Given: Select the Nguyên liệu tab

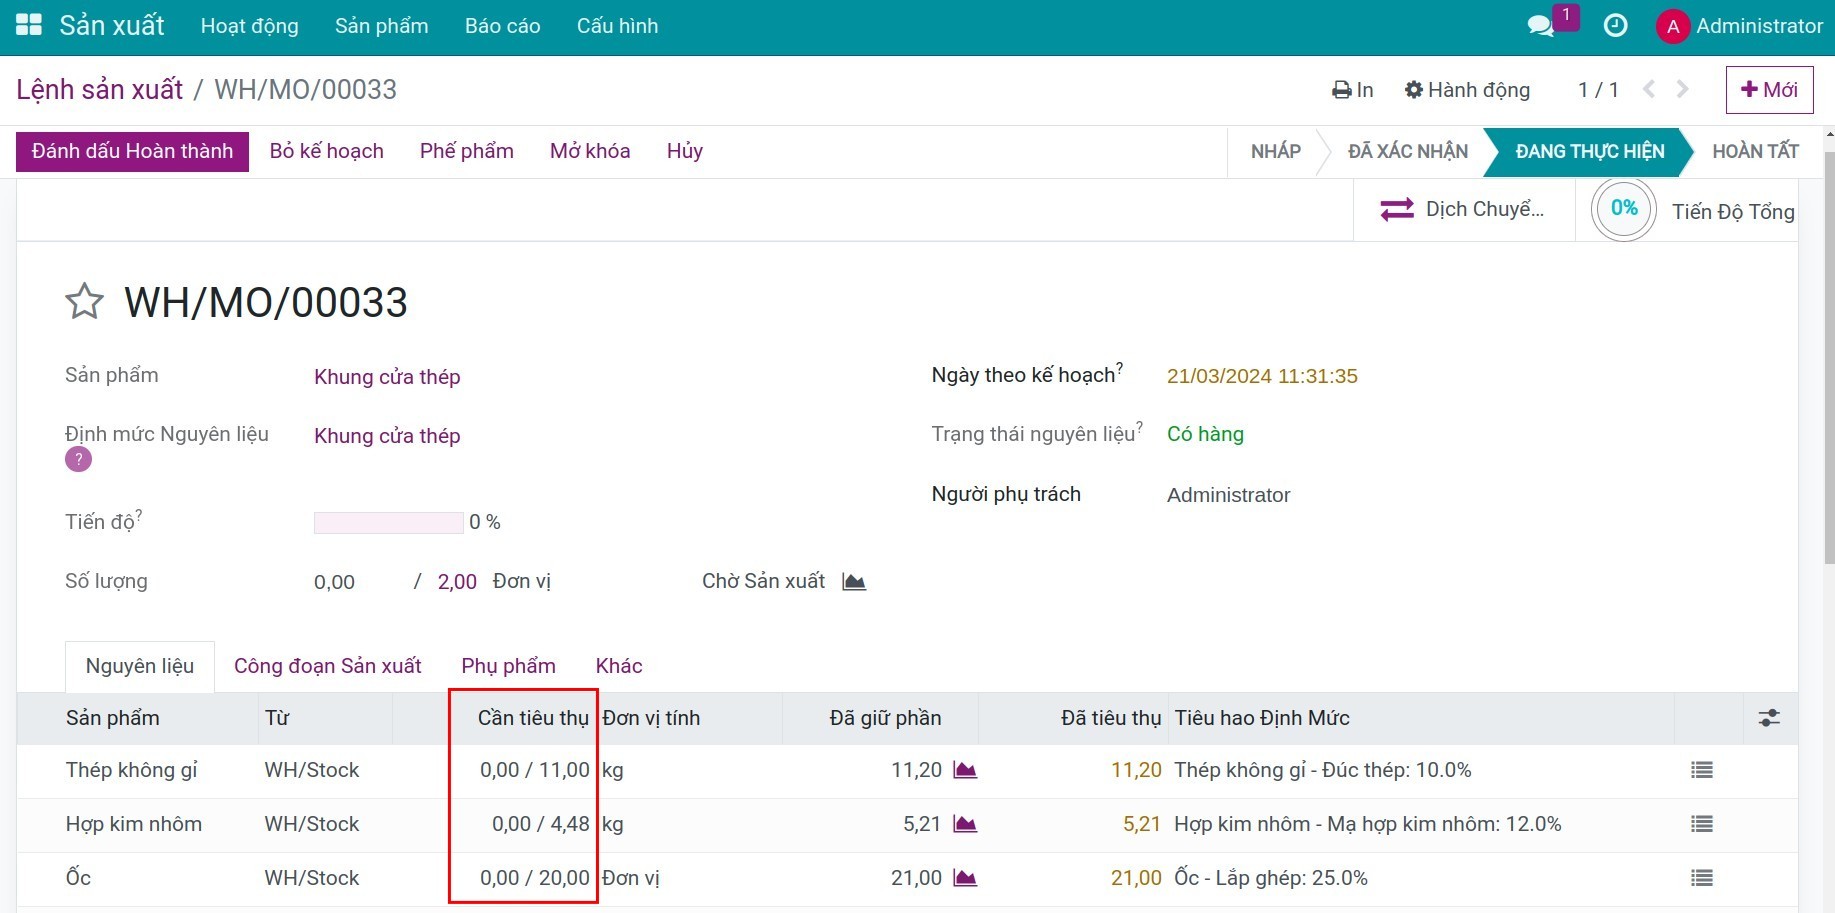Looking at the screenshot, I should tap(140, 666).
